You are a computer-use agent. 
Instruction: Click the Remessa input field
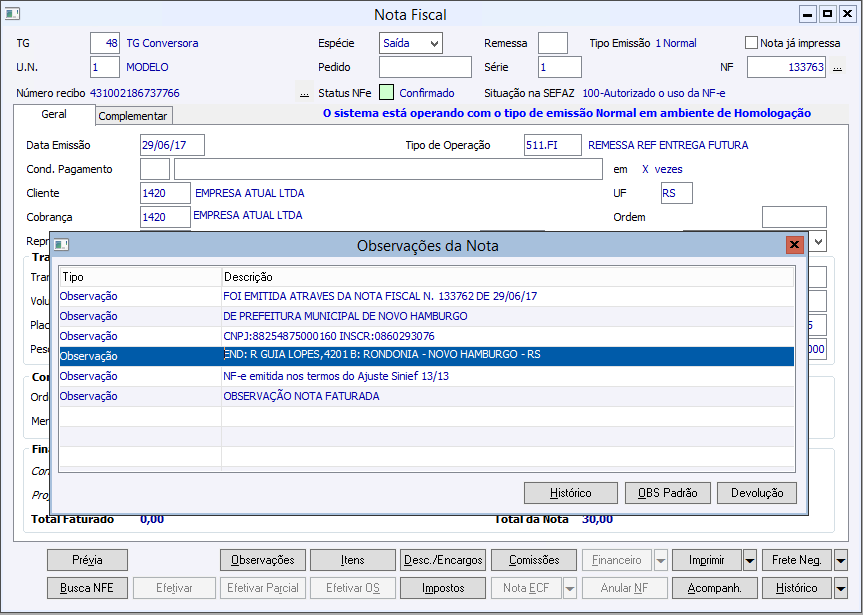coord(553,43)
